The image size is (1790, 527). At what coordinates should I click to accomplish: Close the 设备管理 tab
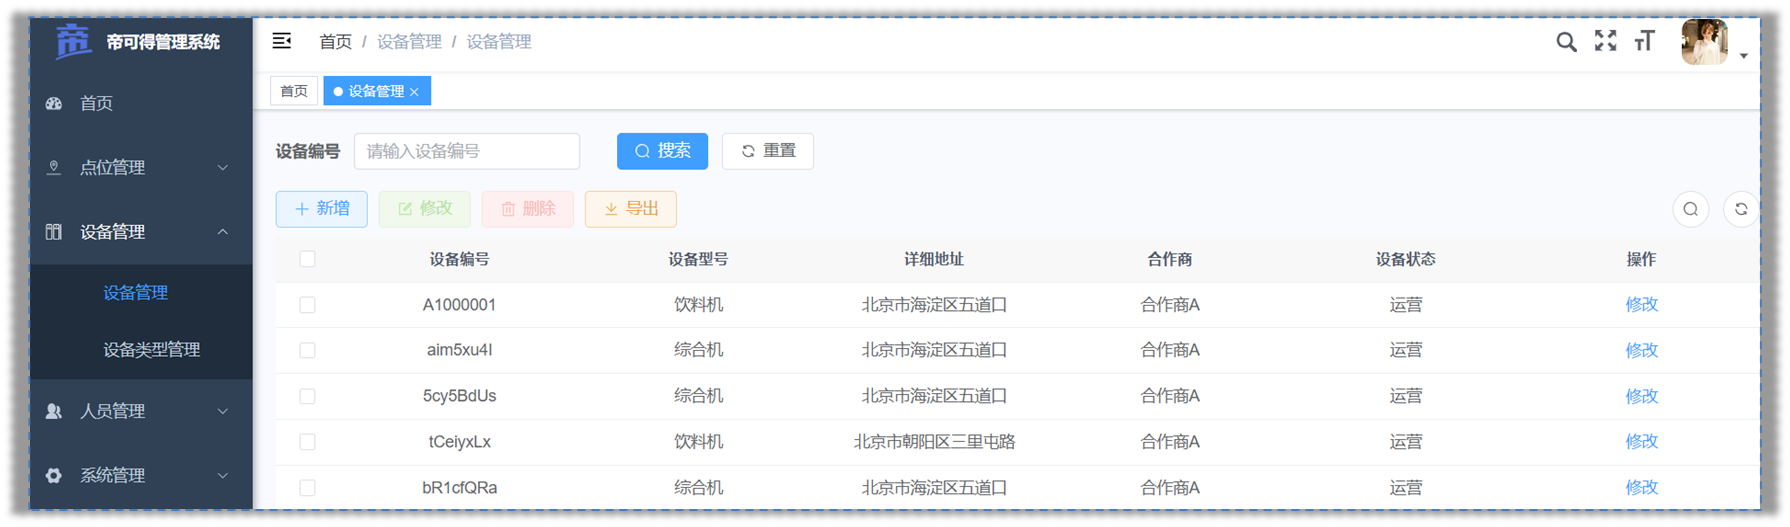click(414, 92)
